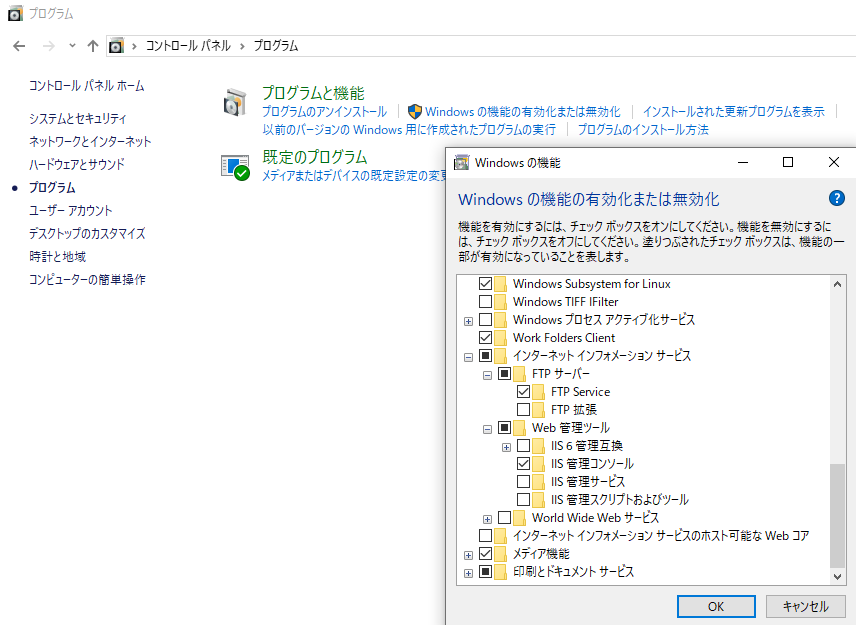Click the folder icon beside IIS 管理サービス

538,482
